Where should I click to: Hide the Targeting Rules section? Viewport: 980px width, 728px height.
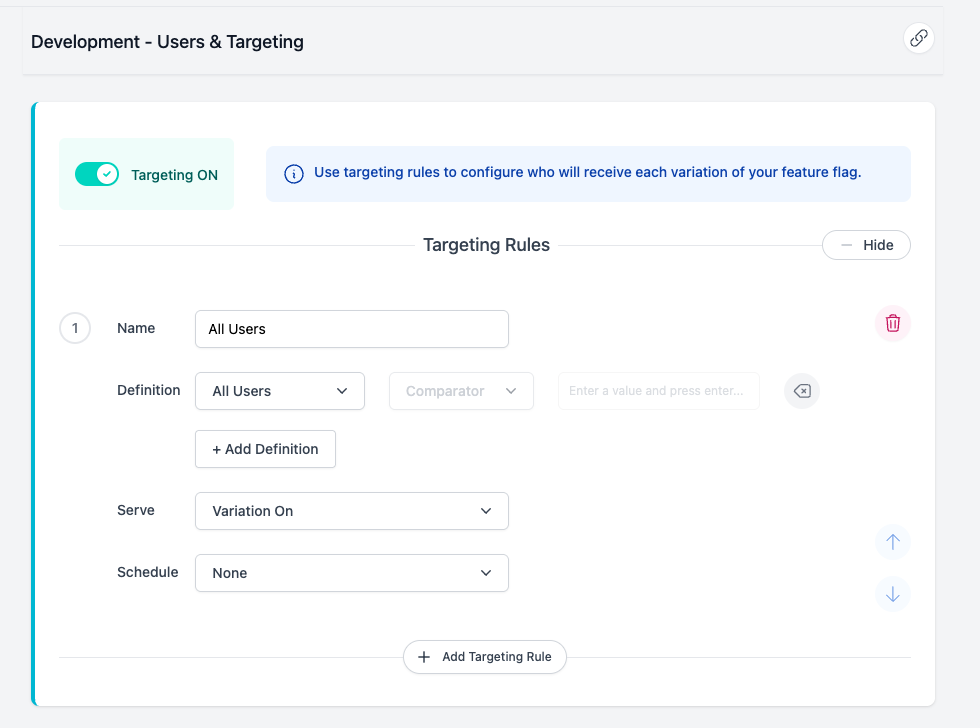tap(866, 245)
